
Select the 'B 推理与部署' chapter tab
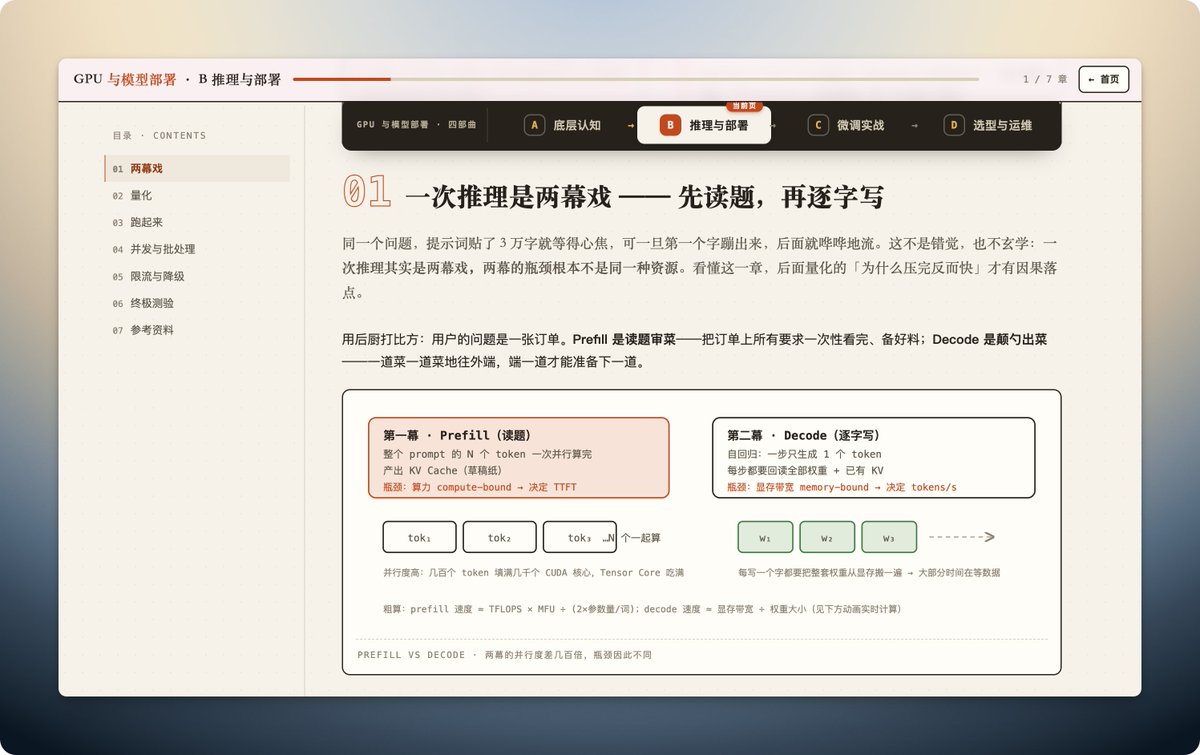(704, 125)
